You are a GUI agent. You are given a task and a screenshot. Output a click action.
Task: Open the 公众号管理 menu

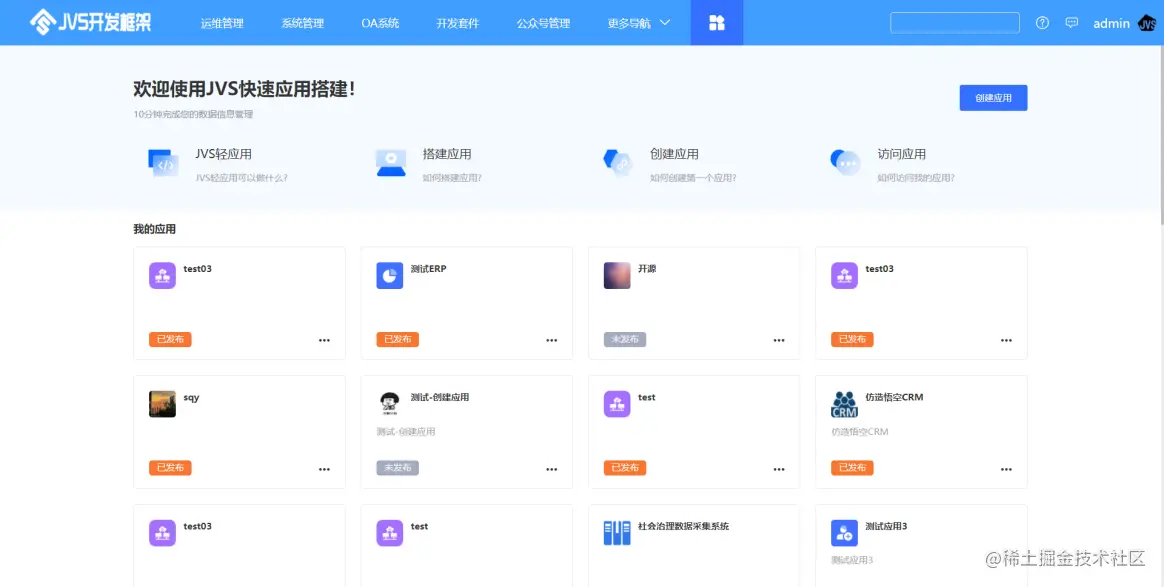click(x=543, y=23)
